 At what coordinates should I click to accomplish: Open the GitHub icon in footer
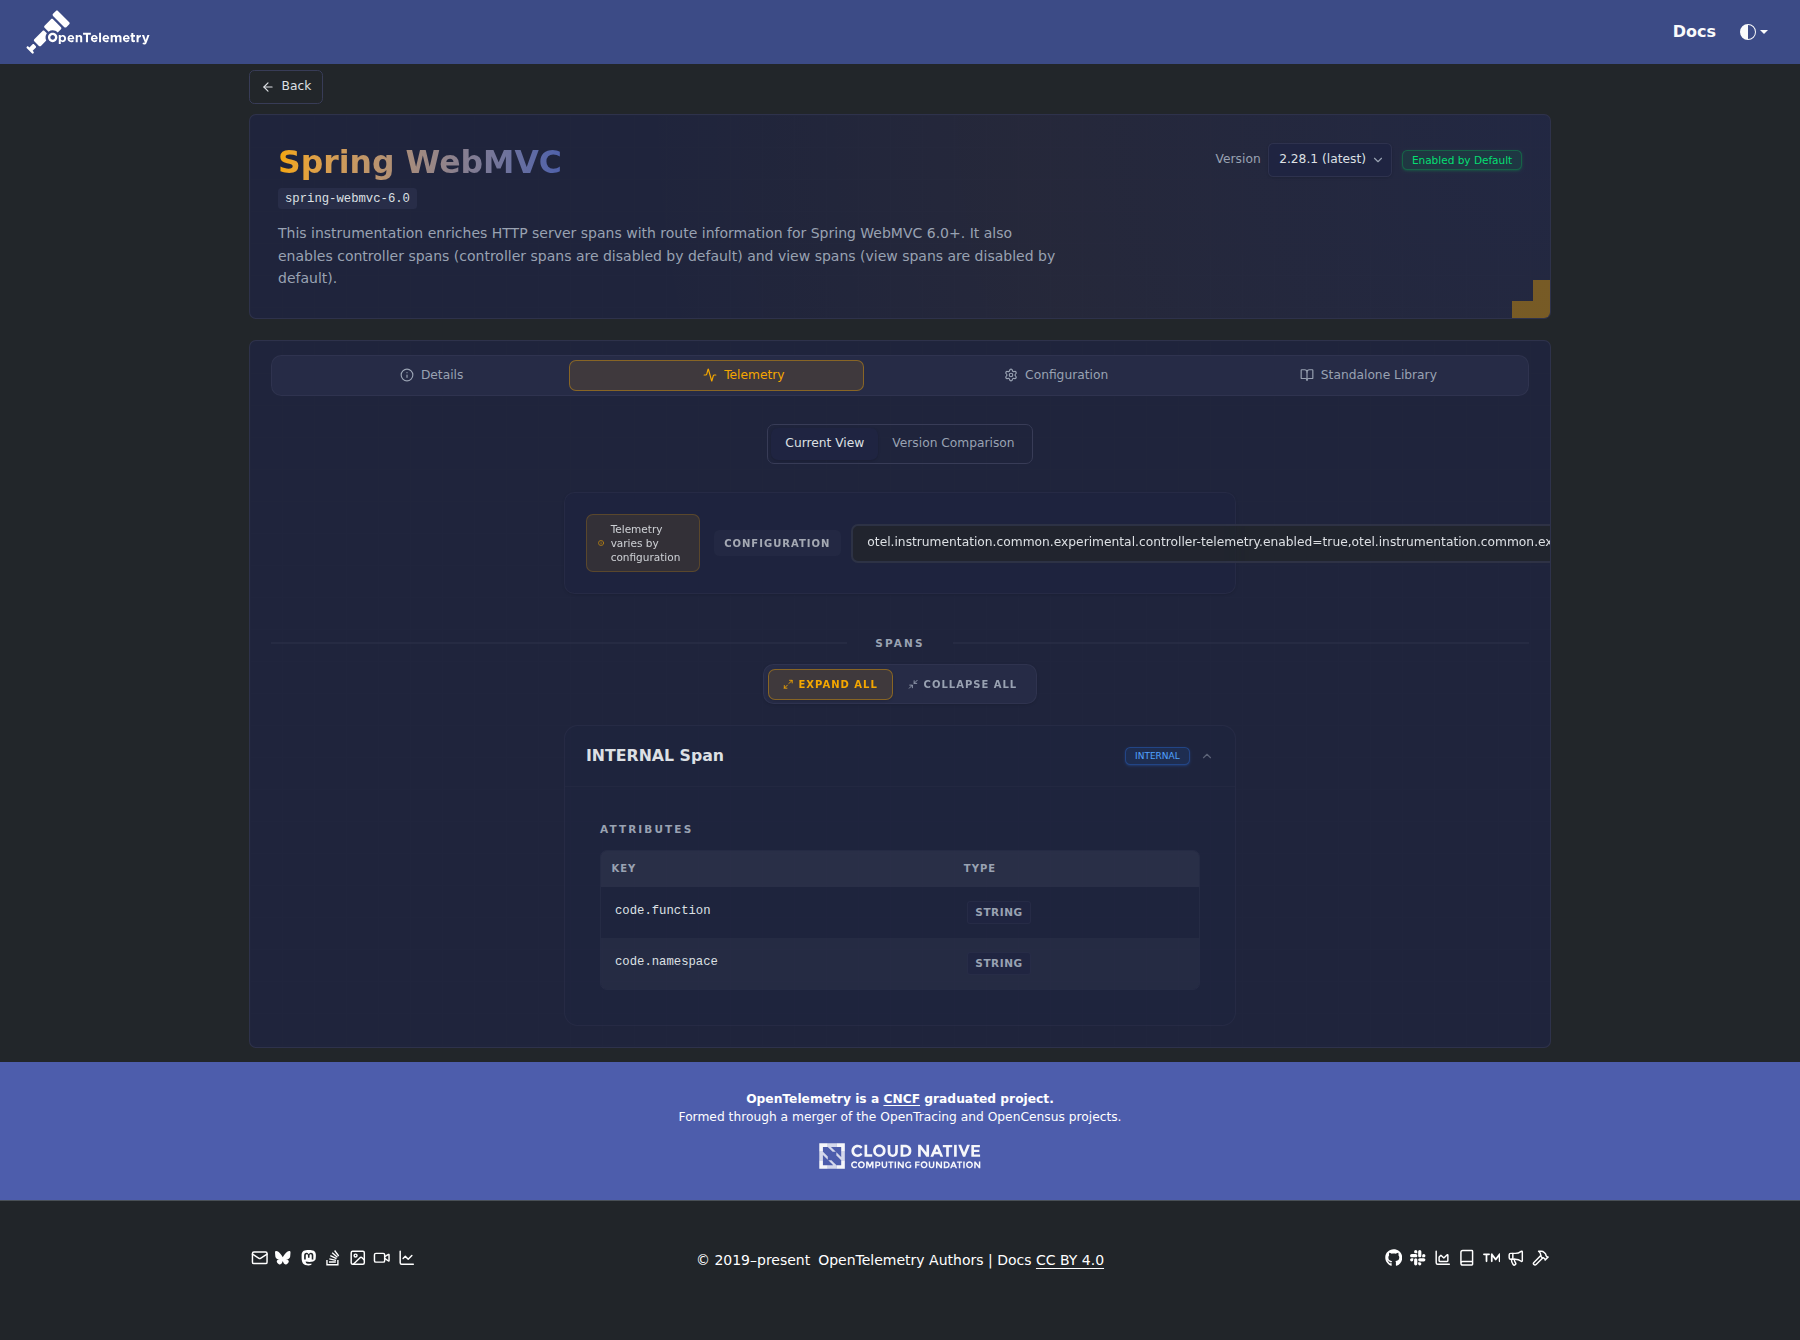point(1393,1258)
